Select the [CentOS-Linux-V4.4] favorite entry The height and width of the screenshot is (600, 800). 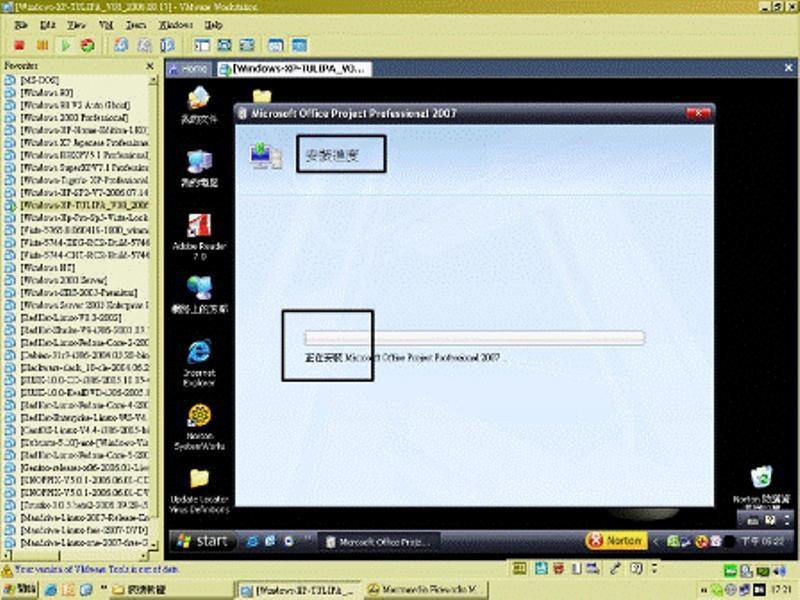coord(84,430)
